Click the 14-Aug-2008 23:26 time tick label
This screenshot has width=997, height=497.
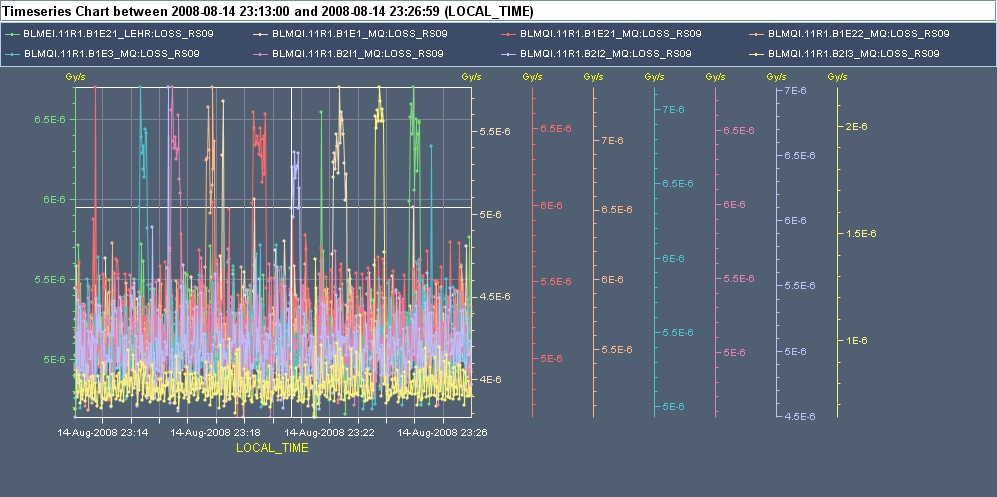[x=442, y=432]
